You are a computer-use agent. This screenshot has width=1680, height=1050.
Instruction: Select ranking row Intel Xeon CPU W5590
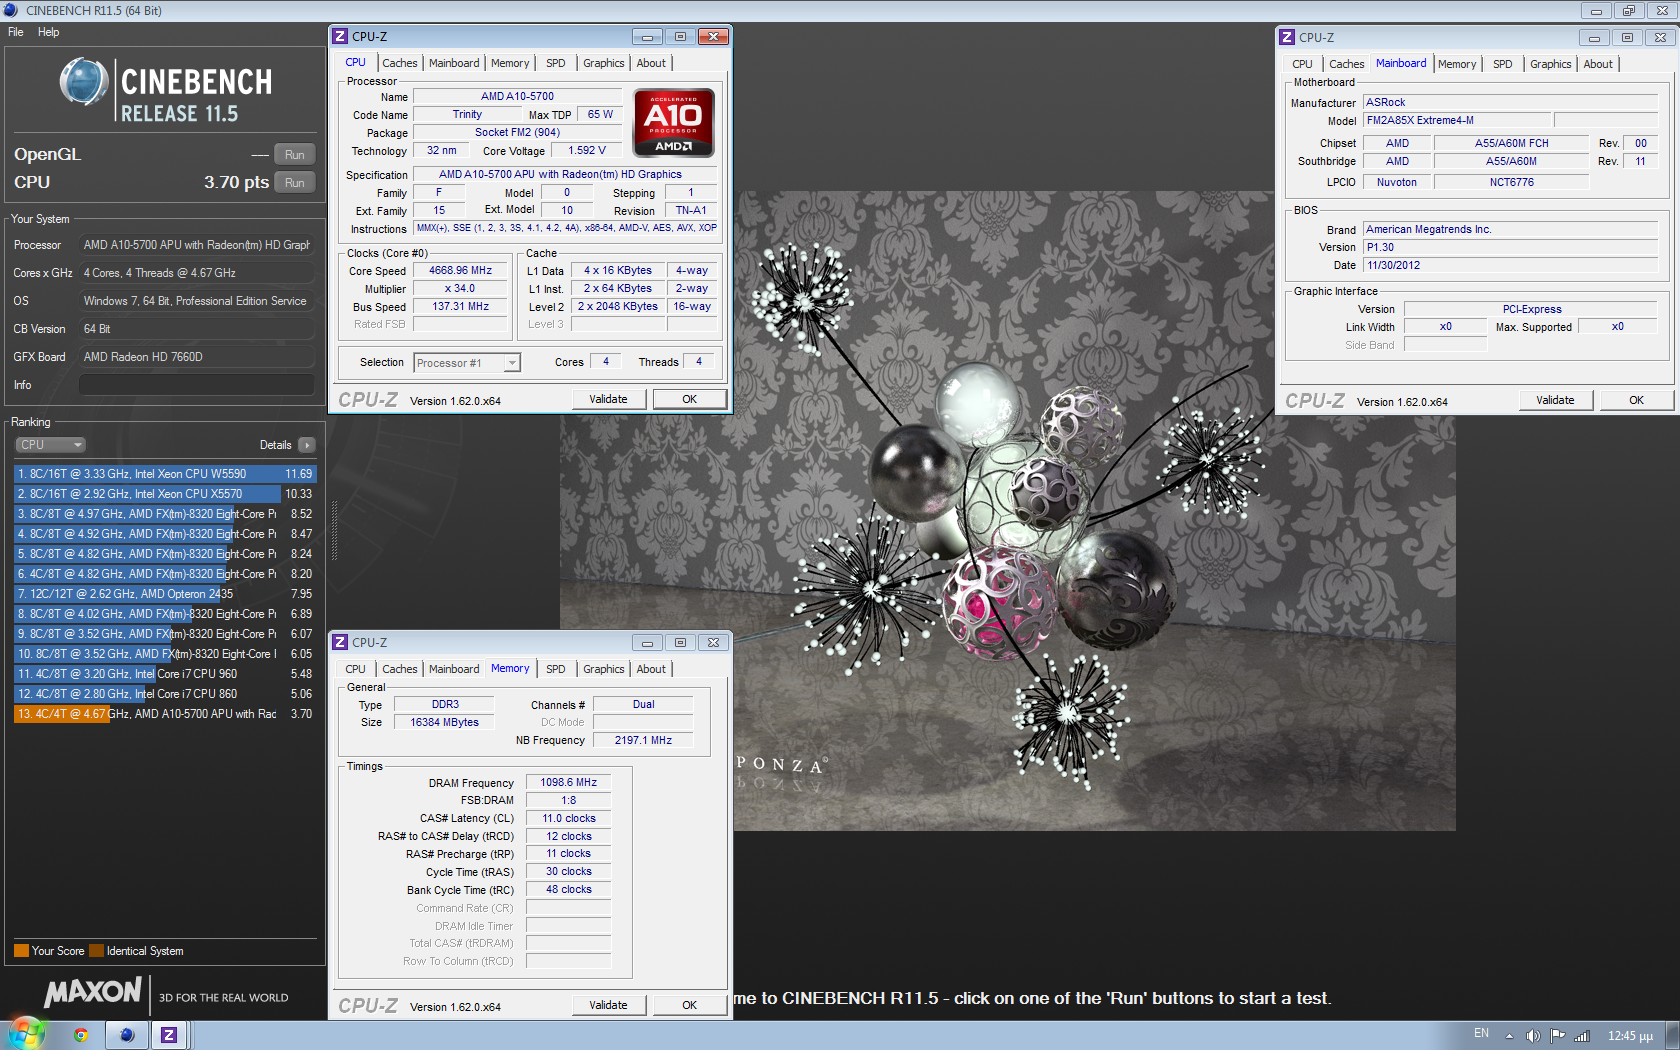(165, 474)
